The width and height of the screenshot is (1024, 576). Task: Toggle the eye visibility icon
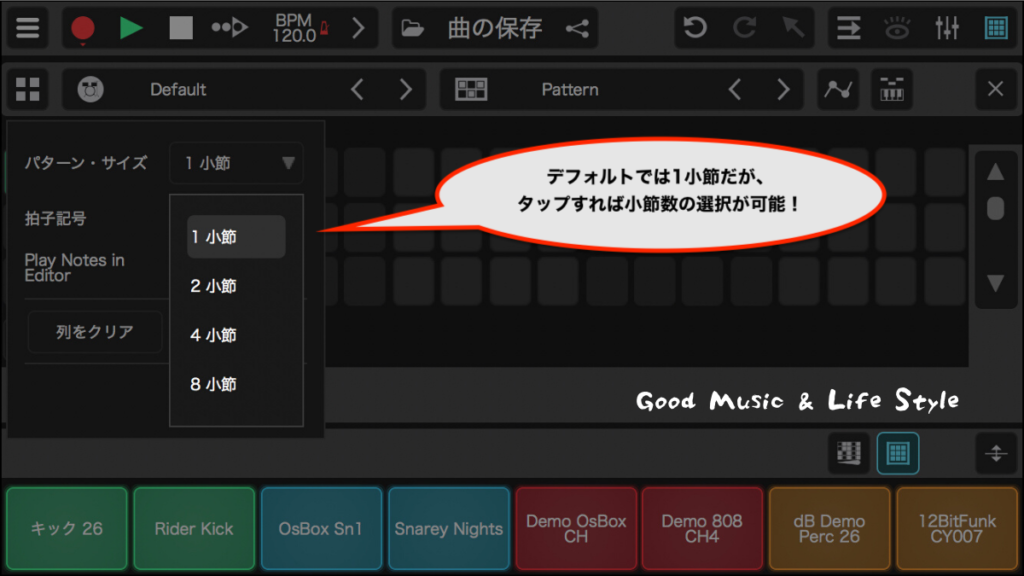tap(897, 28)
